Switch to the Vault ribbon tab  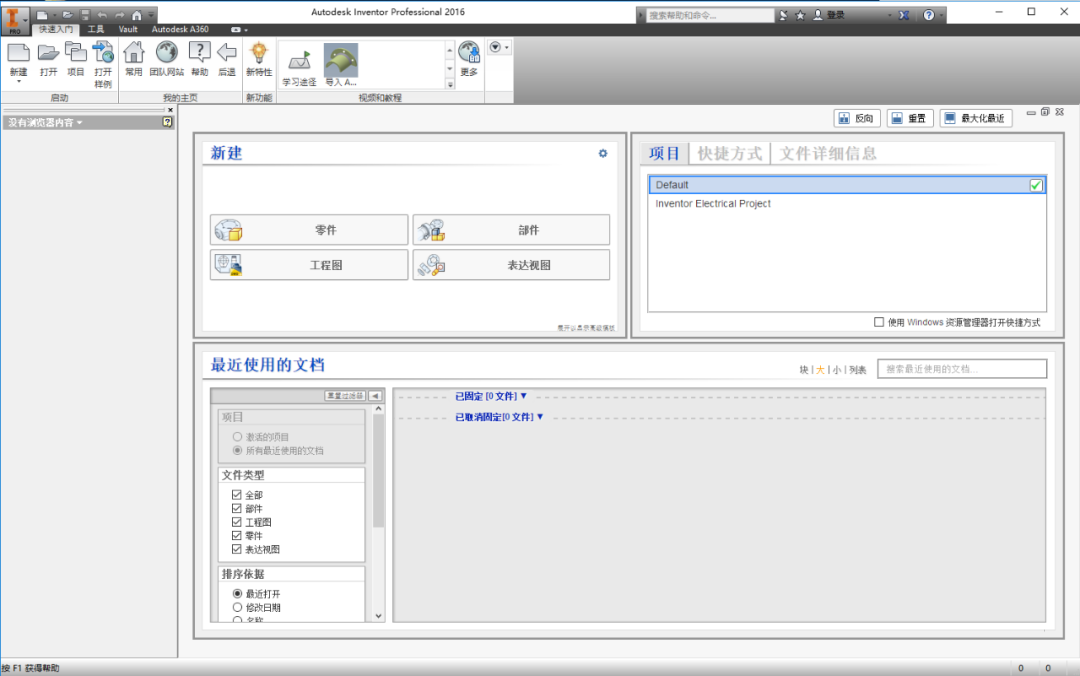point(128,30)
